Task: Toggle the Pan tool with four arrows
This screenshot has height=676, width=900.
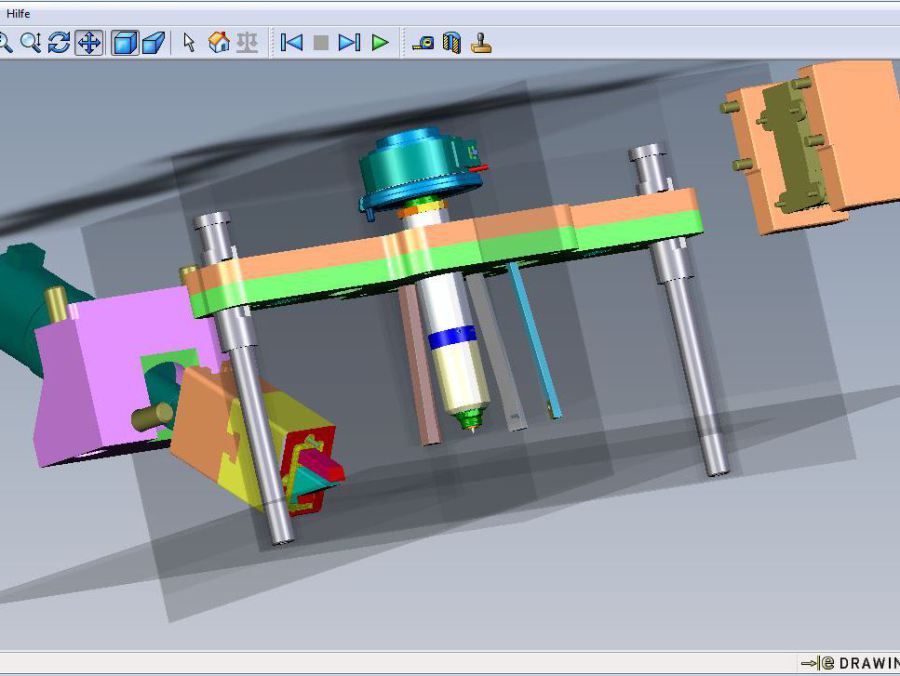Action: [89, 43]
